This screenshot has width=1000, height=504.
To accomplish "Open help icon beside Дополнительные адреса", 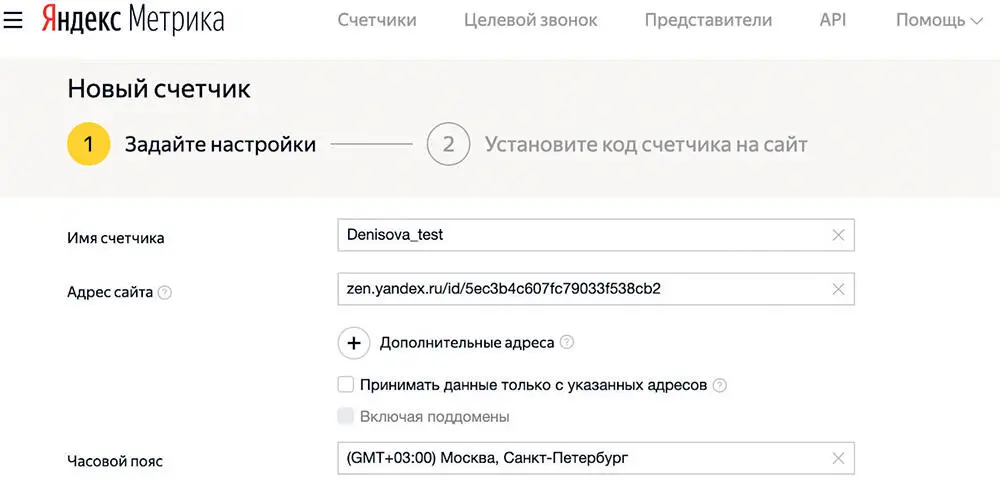I will (567, 342).
